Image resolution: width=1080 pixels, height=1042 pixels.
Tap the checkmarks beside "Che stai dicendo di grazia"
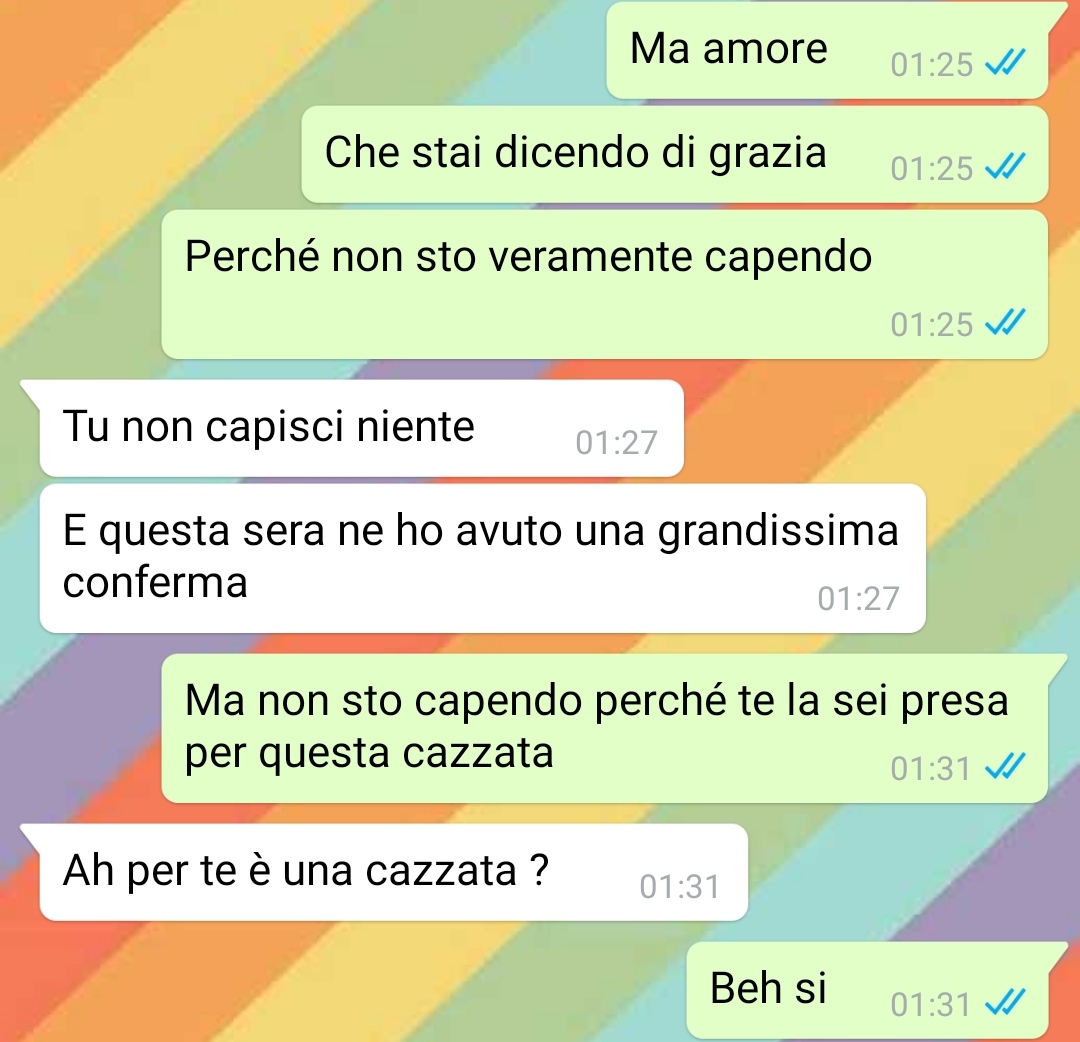coord(1005,166)
